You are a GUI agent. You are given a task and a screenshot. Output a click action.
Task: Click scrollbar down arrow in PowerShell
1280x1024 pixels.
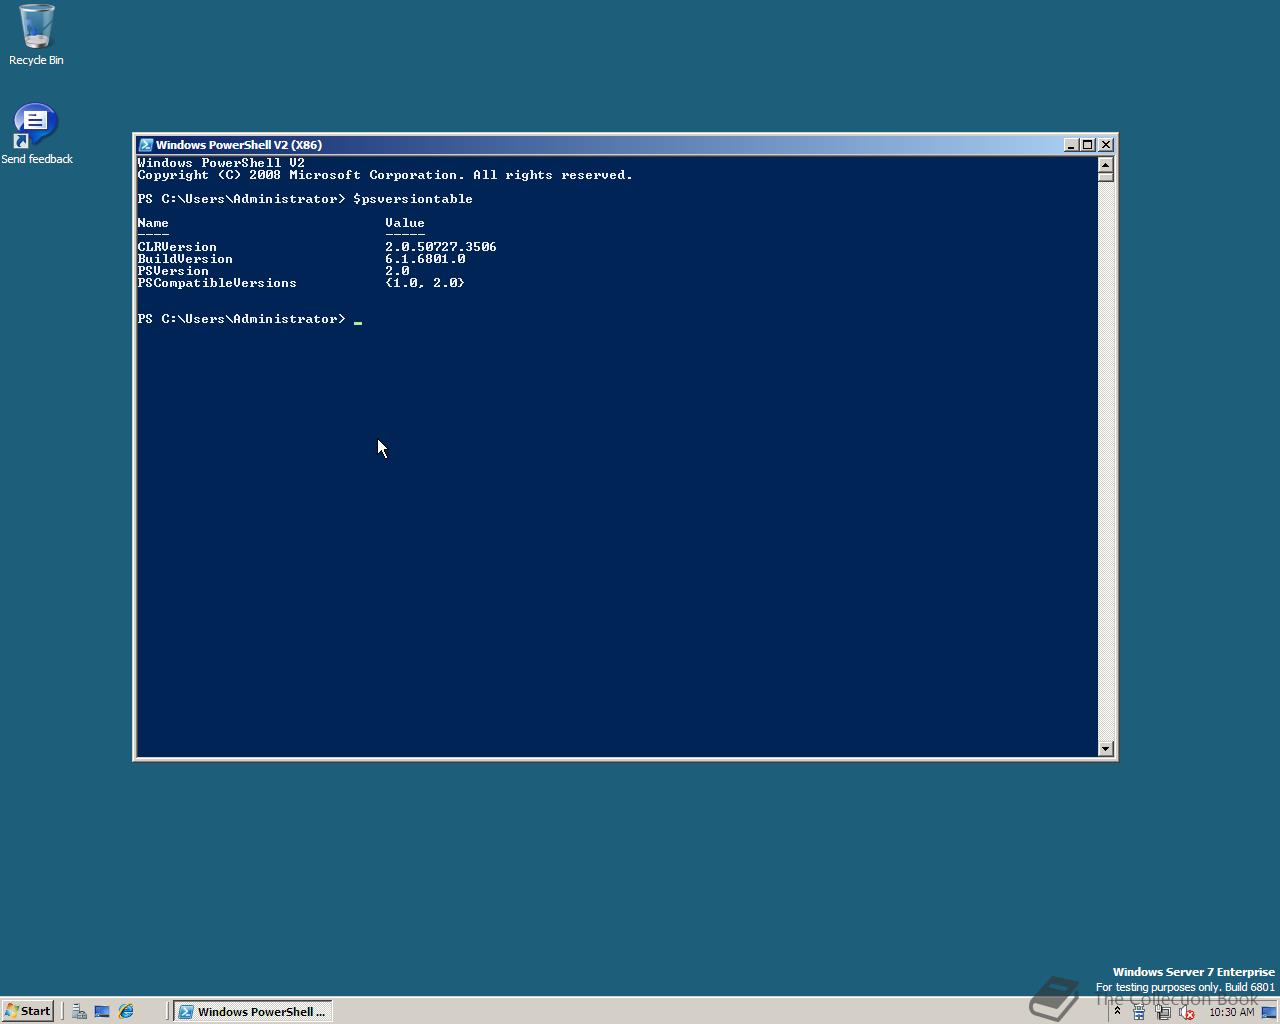pyautogui.click(x=1105, y=748)
